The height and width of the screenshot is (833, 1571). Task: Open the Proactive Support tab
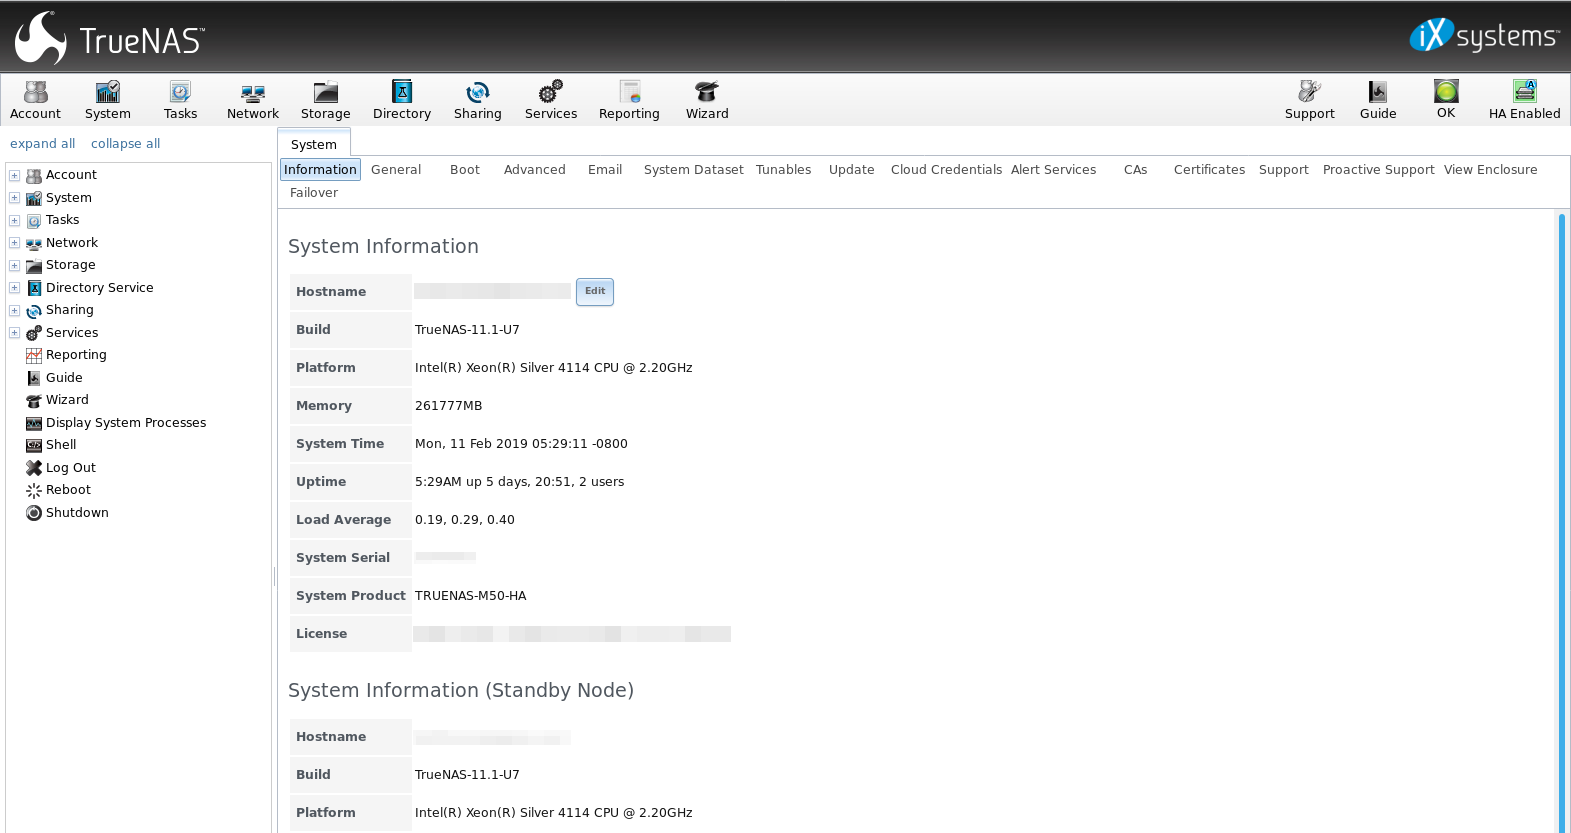click(x=1378, y=170)
